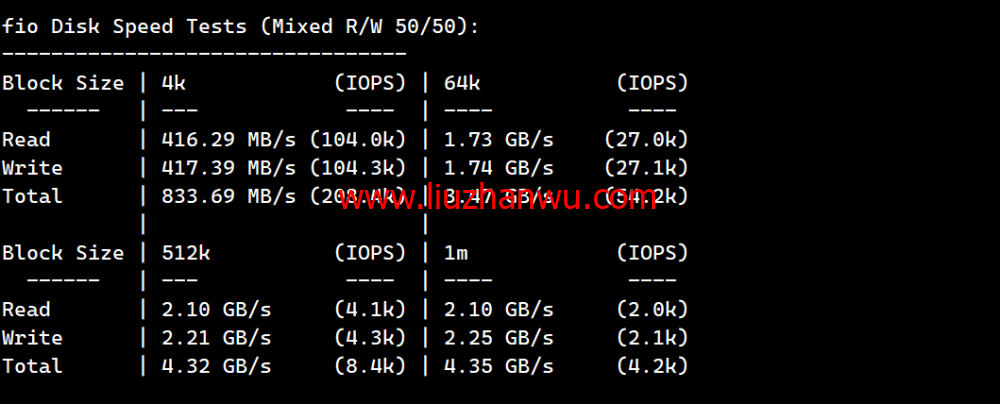
Task: Select the 512k read speed 2.10 GB/s
Action: [216, 310]
